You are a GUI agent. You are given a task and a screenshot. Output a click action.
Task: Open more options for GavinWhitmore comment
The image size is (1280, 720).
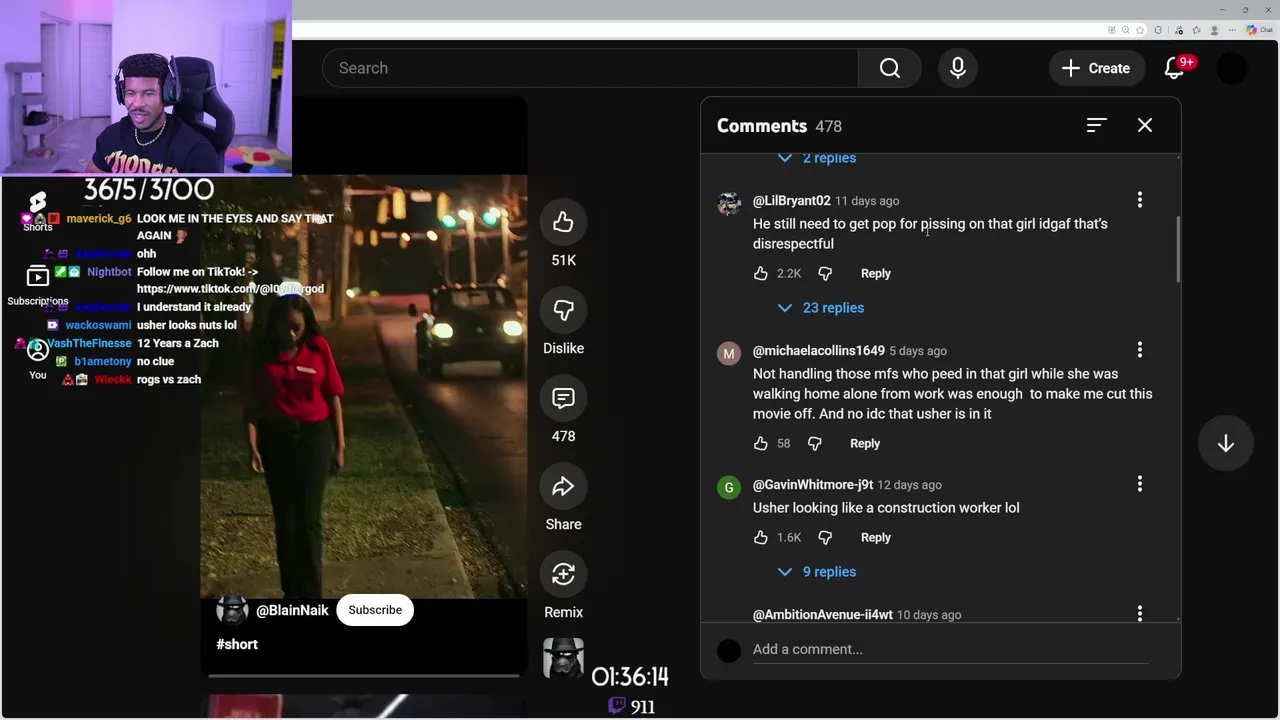(1139, 484)
